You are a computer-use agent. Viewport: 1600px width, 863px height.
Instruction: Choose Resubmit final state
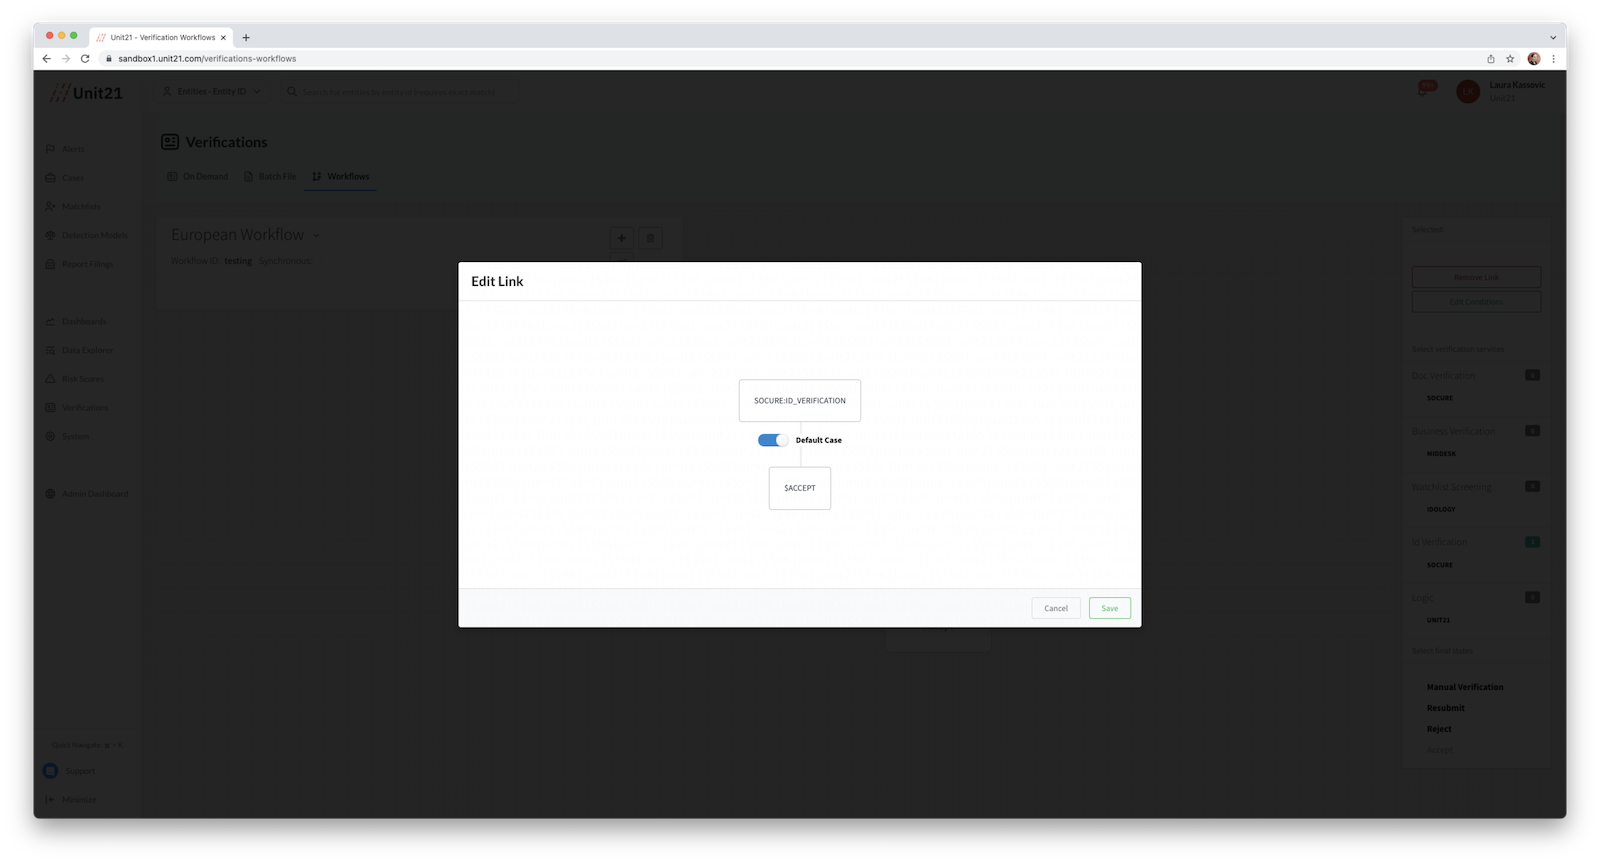(x=1445, y=708)
